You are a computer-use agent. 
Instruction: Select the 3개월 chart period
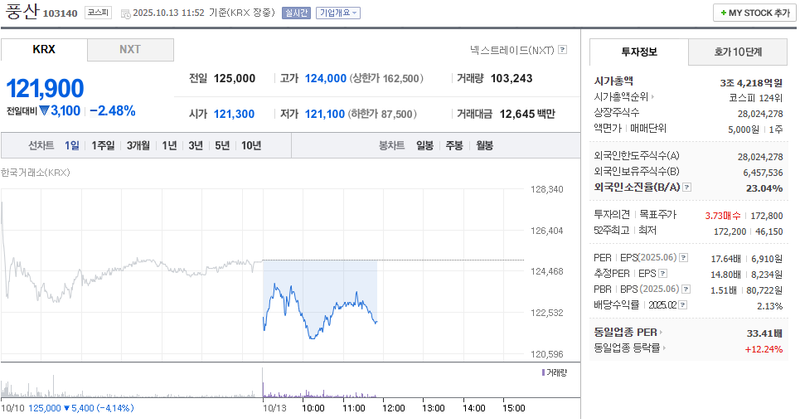[x=137, y=146]
